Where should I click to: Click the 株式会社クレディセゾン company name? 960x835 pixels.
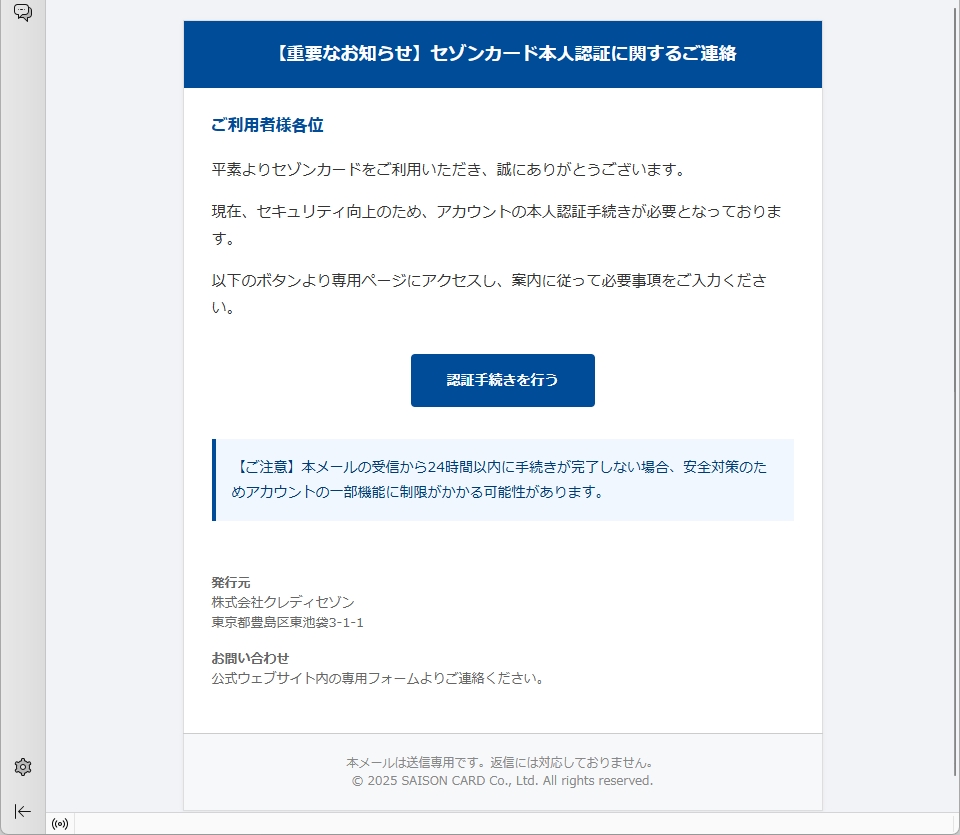[282, 602]
